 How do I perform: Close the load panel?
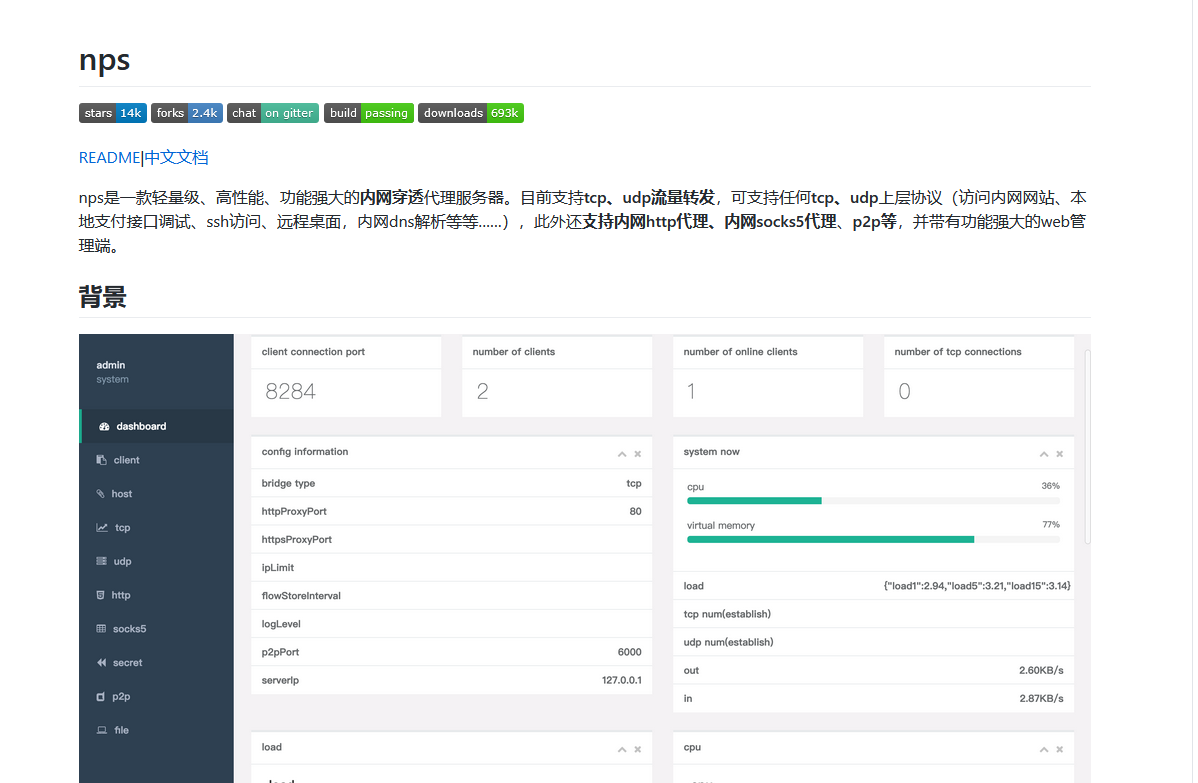click(638, 749)
